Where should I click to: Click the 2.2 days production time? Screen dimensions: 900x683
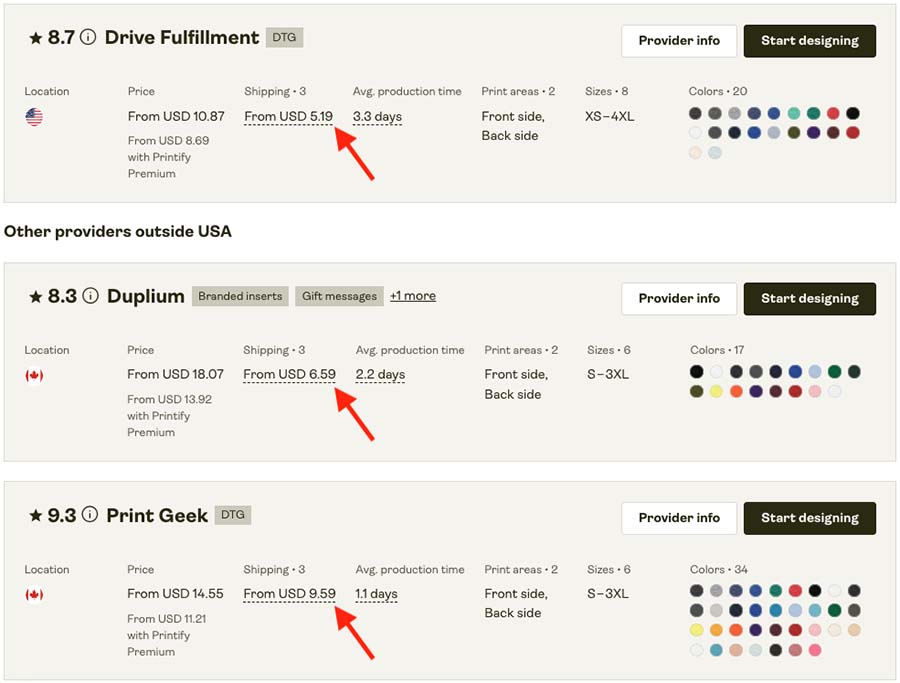(380, 375)
